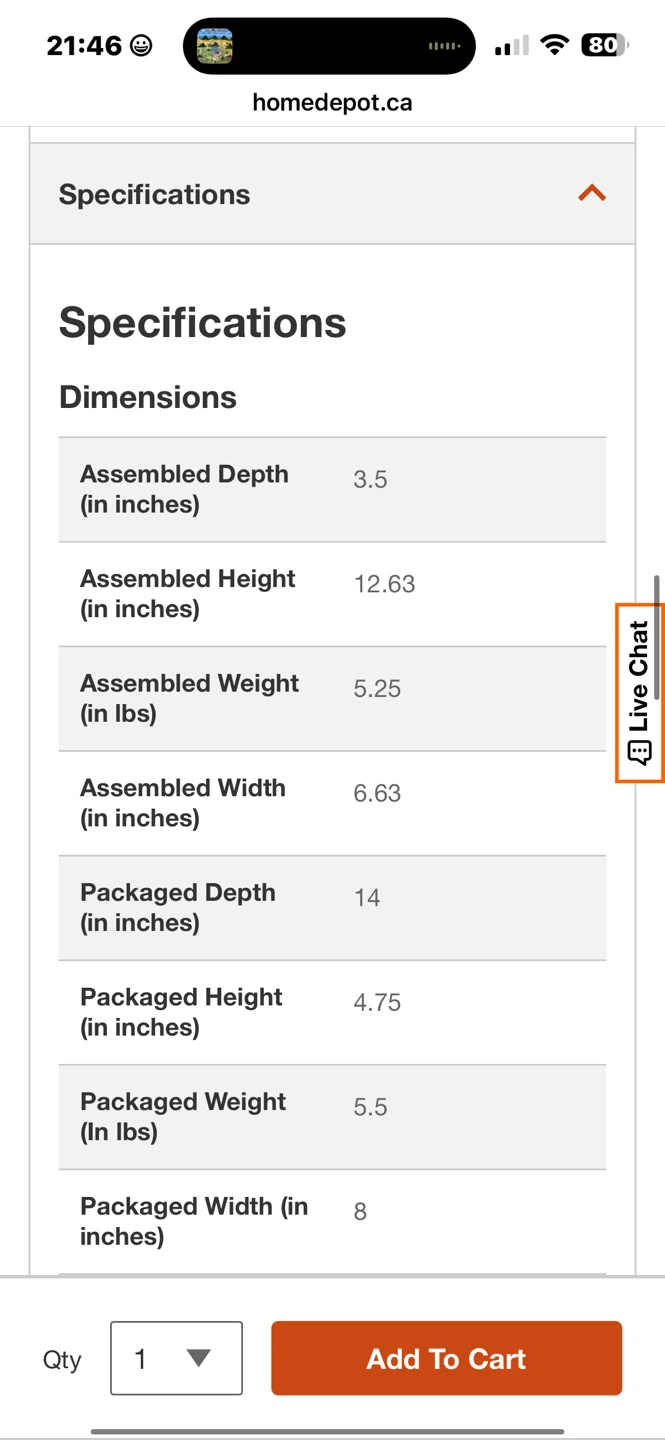Select the Assembled Depth row
665x1440 pixels.
332,490
